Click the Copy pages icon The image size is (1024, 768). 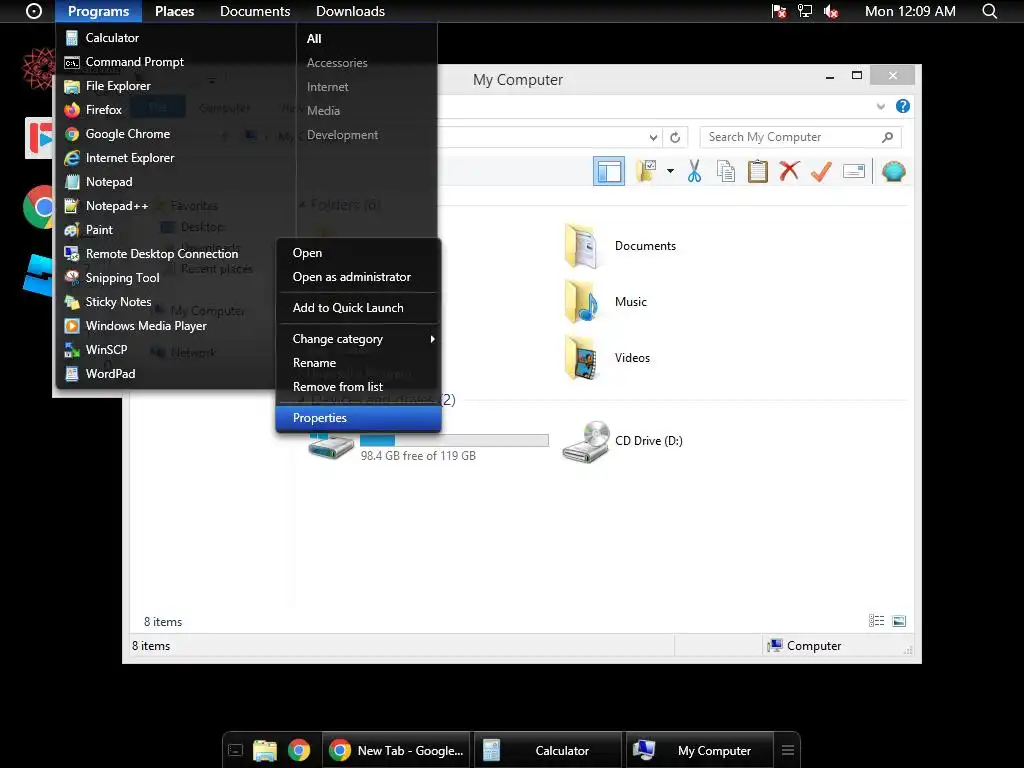coord(726,171)
